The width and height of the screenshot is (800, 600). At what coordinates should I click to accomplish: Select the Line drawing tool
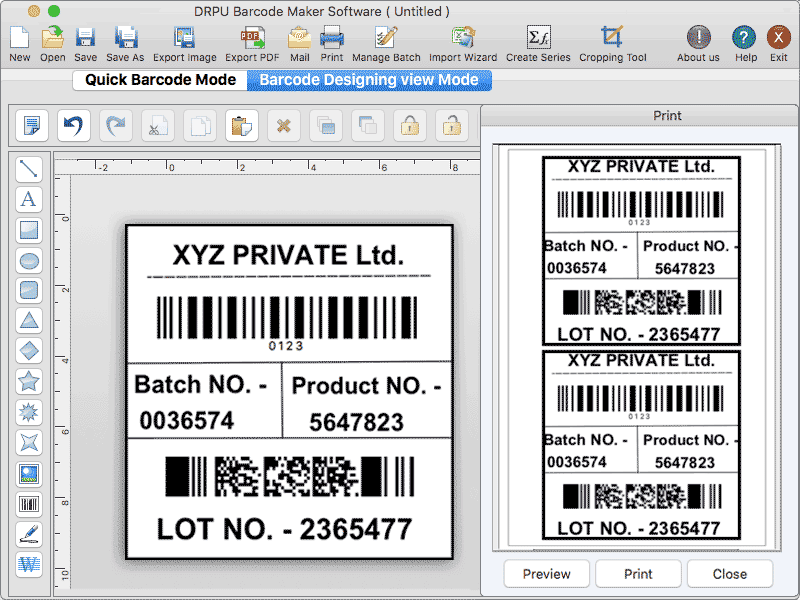click(x=29, y=169)
